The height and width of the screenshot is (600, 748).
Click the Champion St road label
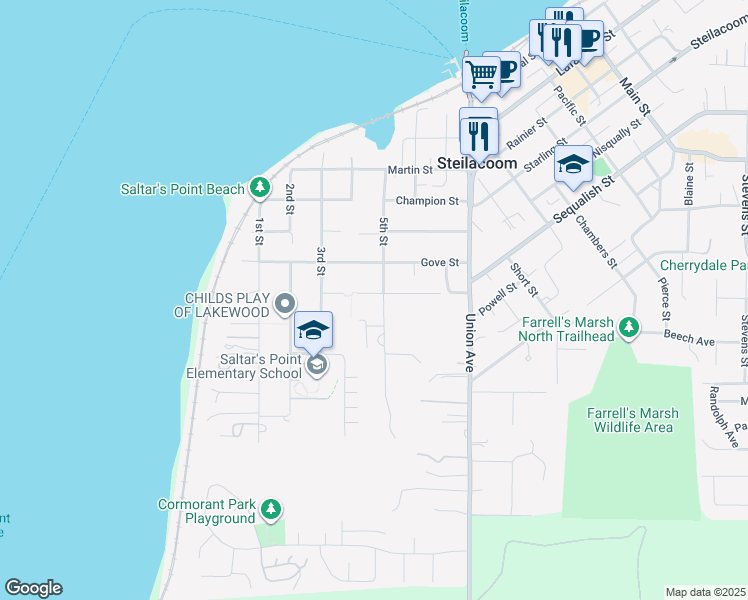click(x=427, y=201)
